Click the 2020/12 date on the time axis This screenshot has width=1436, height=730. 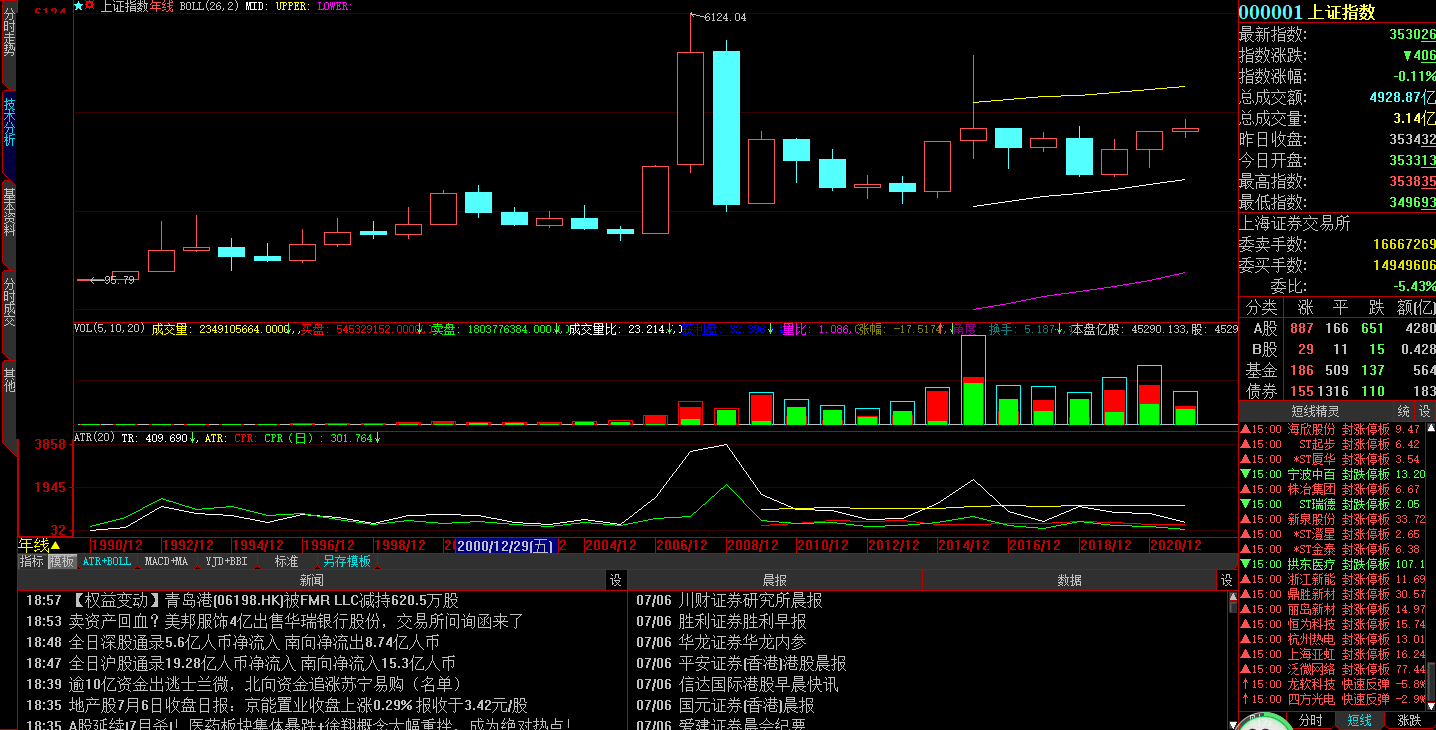[x=1175, y=545]
